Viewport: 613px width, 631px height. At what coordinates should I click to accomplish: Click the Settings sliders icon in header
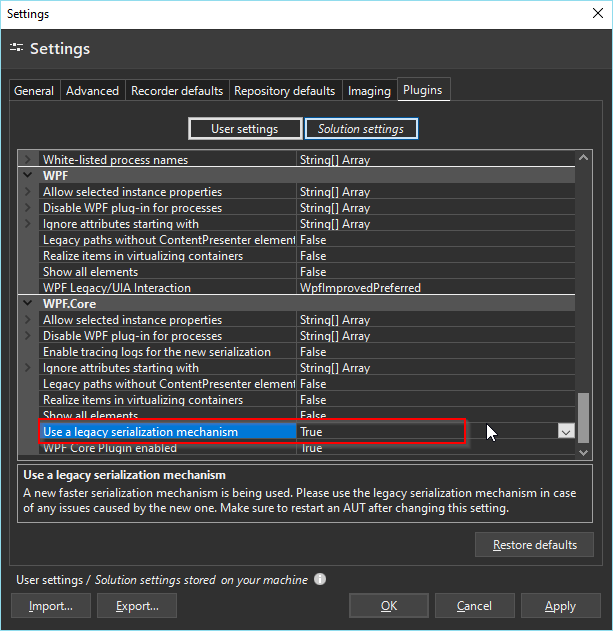(x=17, y=48)
